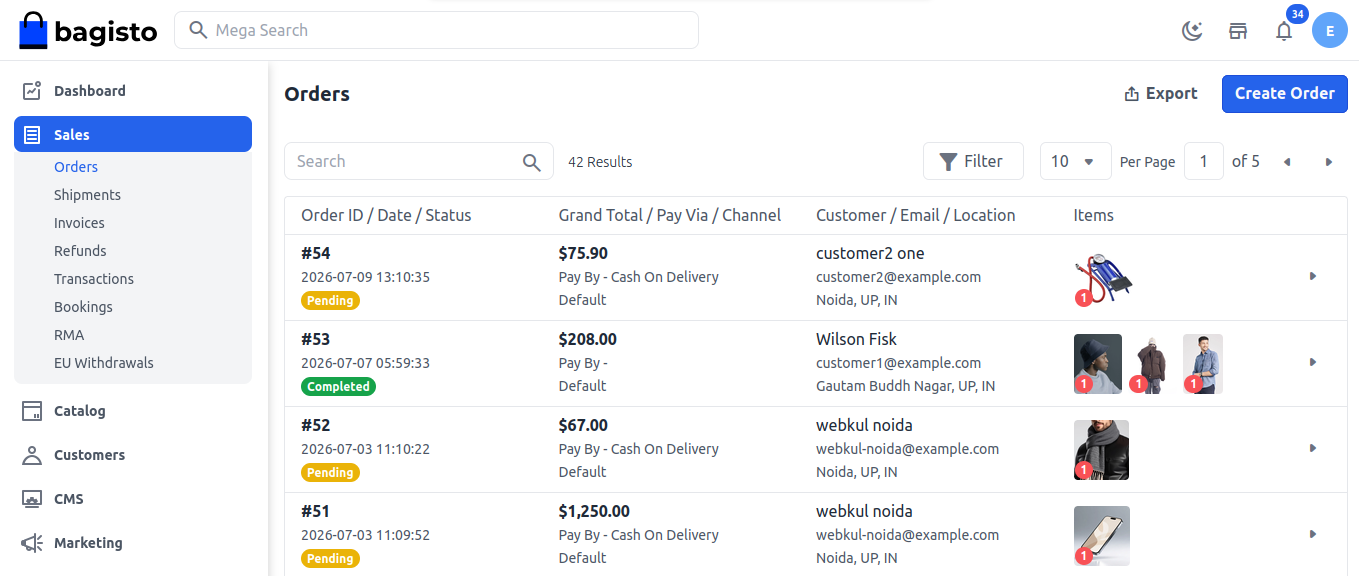
Task: Open the per-page 10 dropdown
Action: coord(1074,161)
